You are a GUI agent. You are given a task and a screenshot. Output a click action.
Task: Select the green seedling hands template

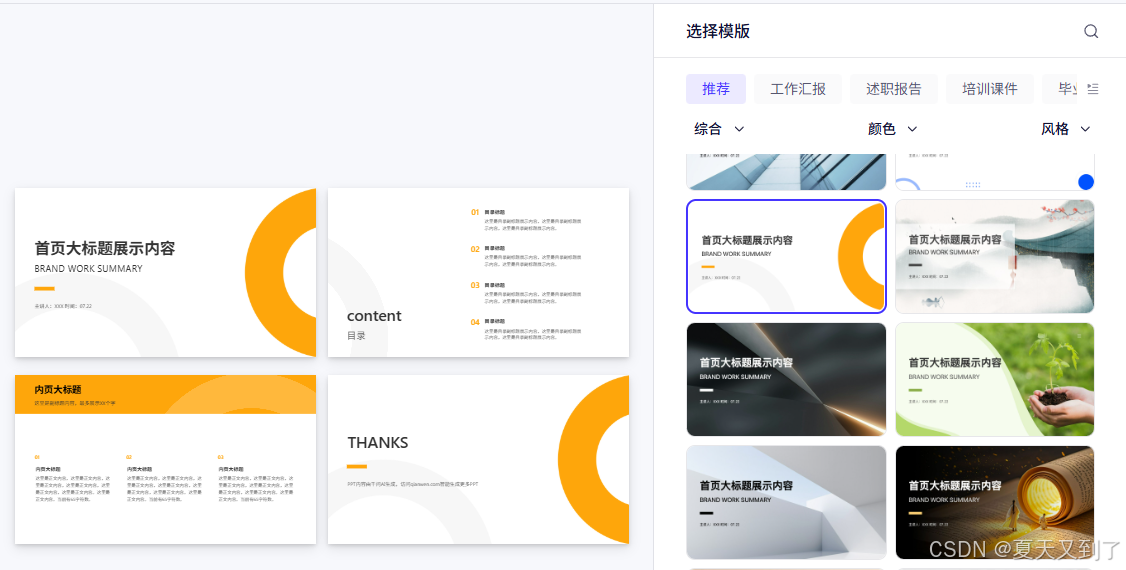click(995, 379)
